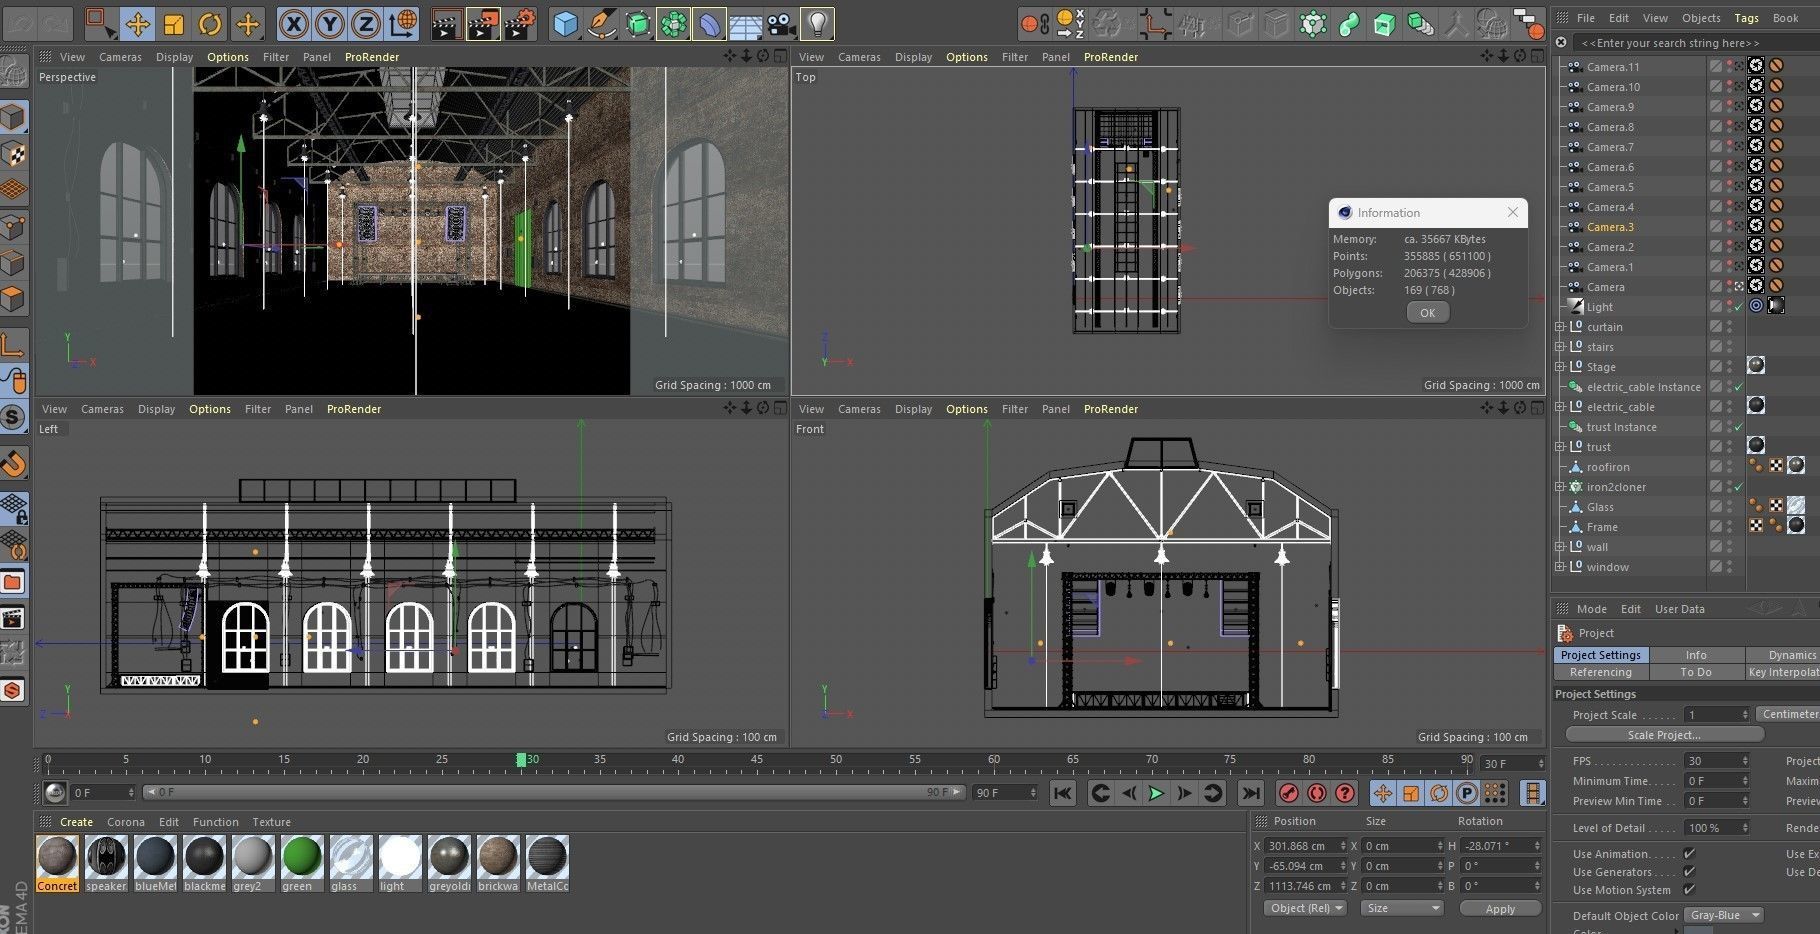The image size is (1820, 934).
Task: Click the Render View clapperboard icon
Action: 446,23
